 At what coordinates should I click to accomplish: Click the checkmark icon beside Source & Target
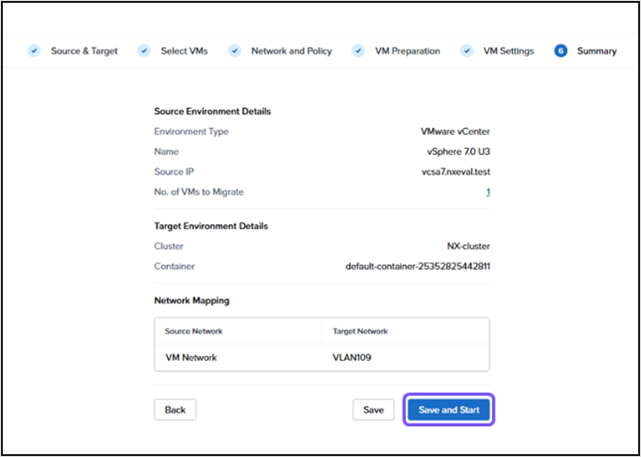[x=35, y=51]
